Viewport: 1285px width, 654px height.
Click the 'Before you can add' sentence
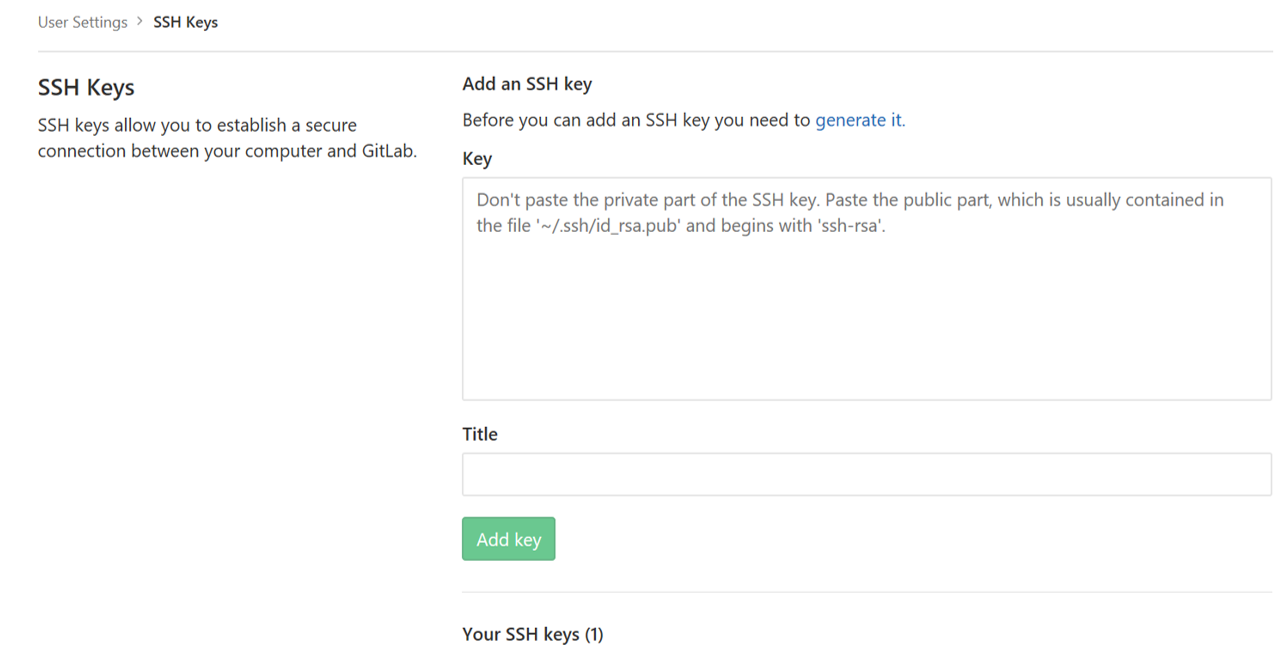pos(684,120)
